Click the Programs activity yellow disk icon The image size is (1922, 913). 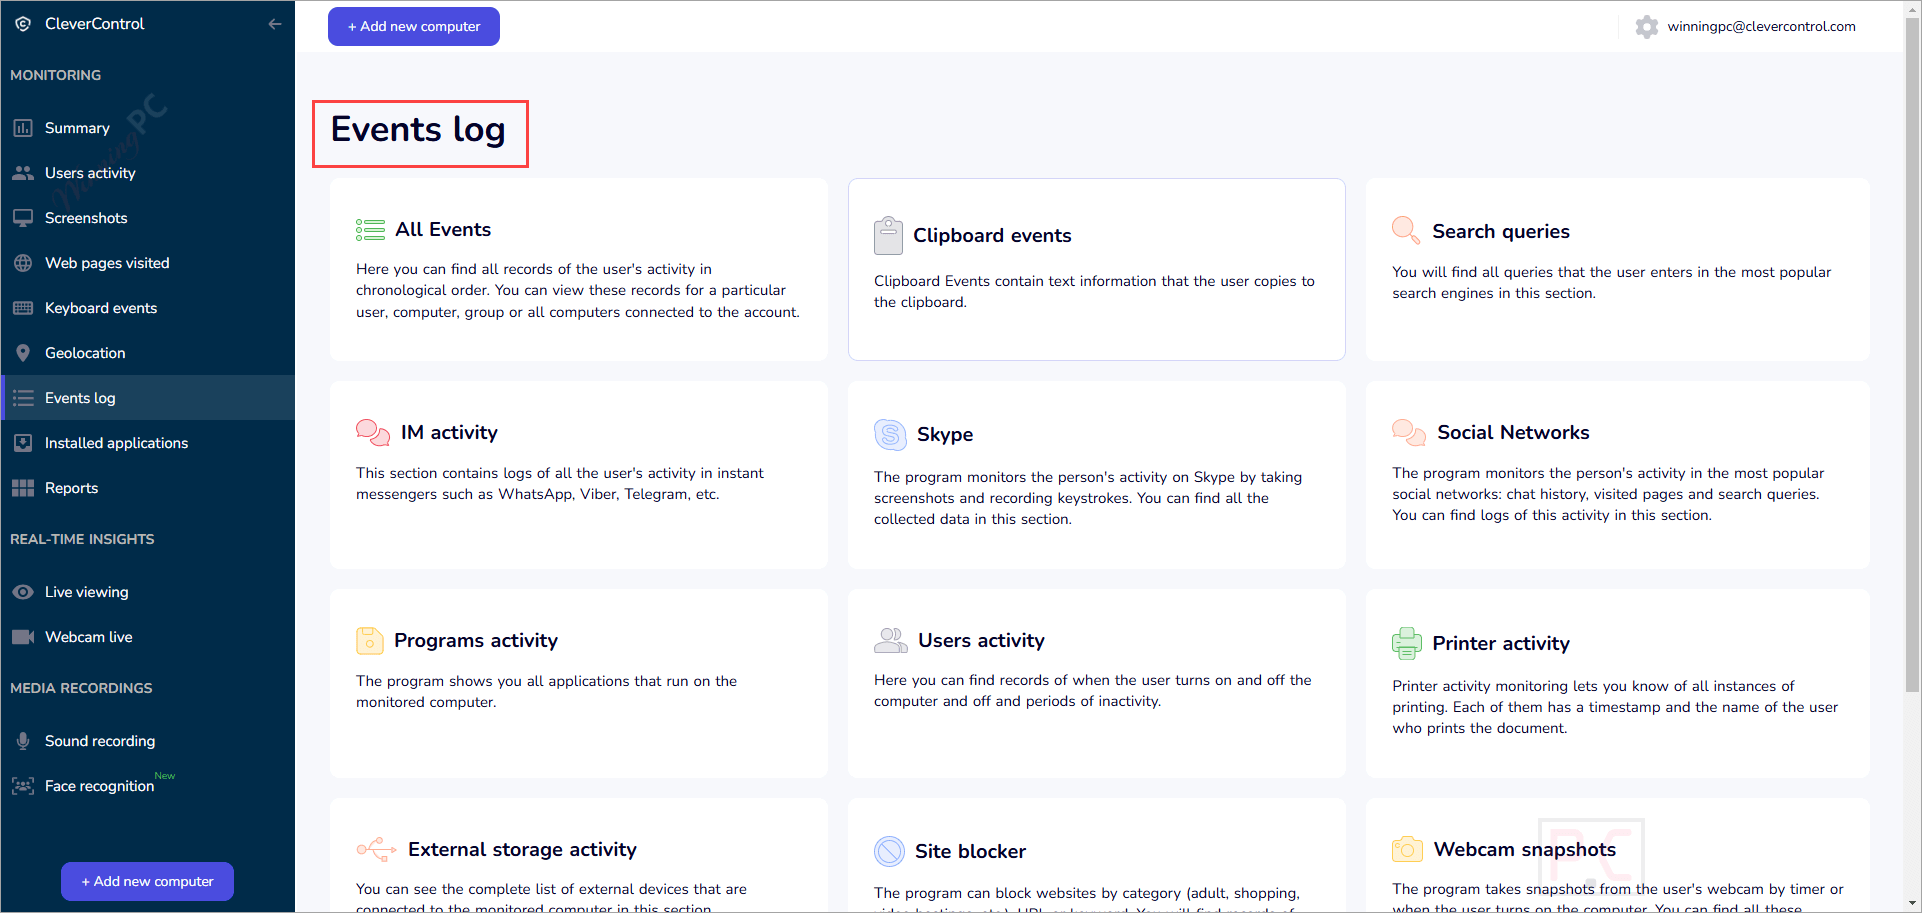[369, 640]
